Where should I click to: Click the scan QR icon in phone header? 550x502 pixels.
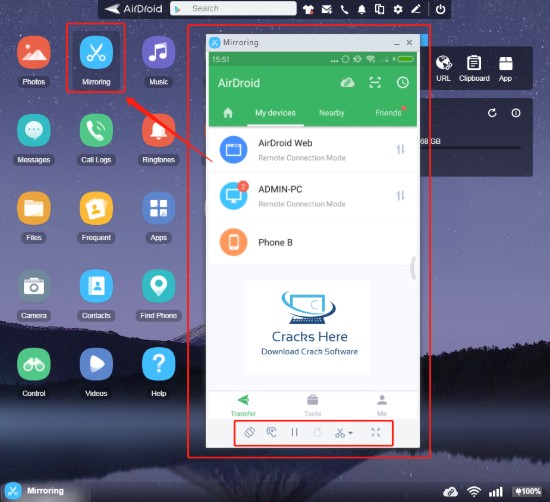(375, 83)
